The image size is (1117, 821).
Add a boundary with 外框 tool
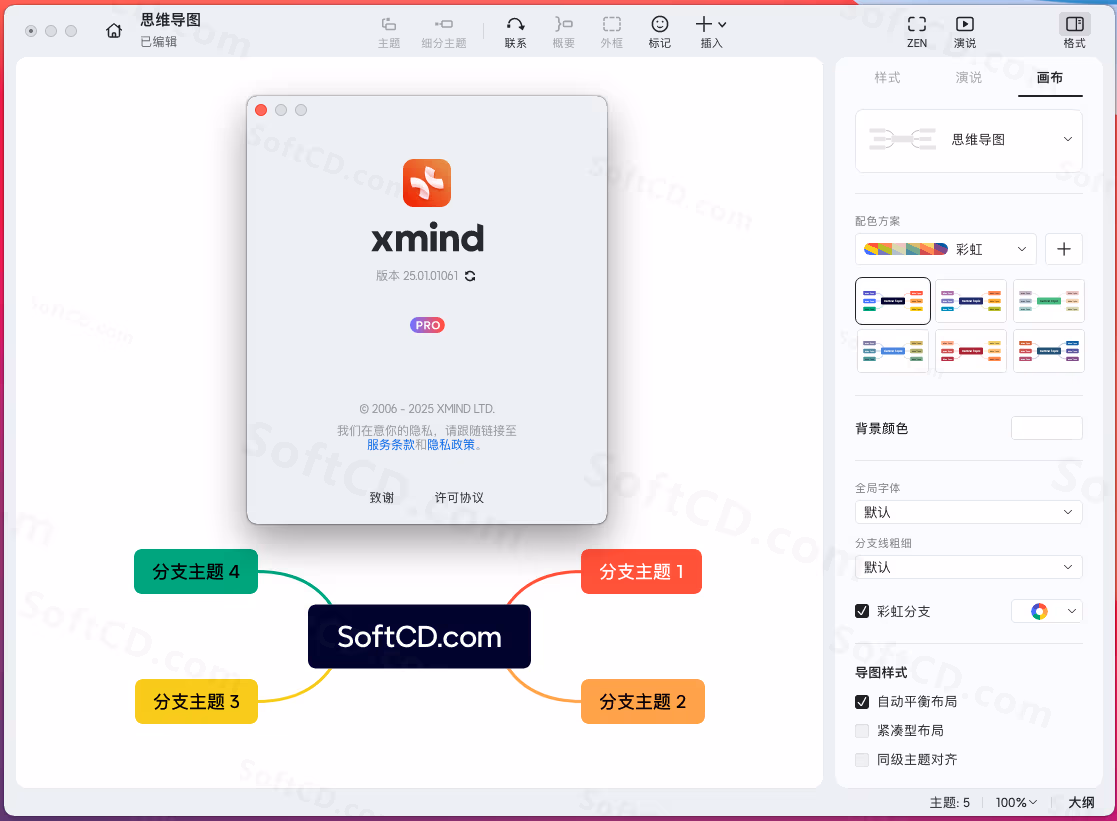(x=612, y=33)
